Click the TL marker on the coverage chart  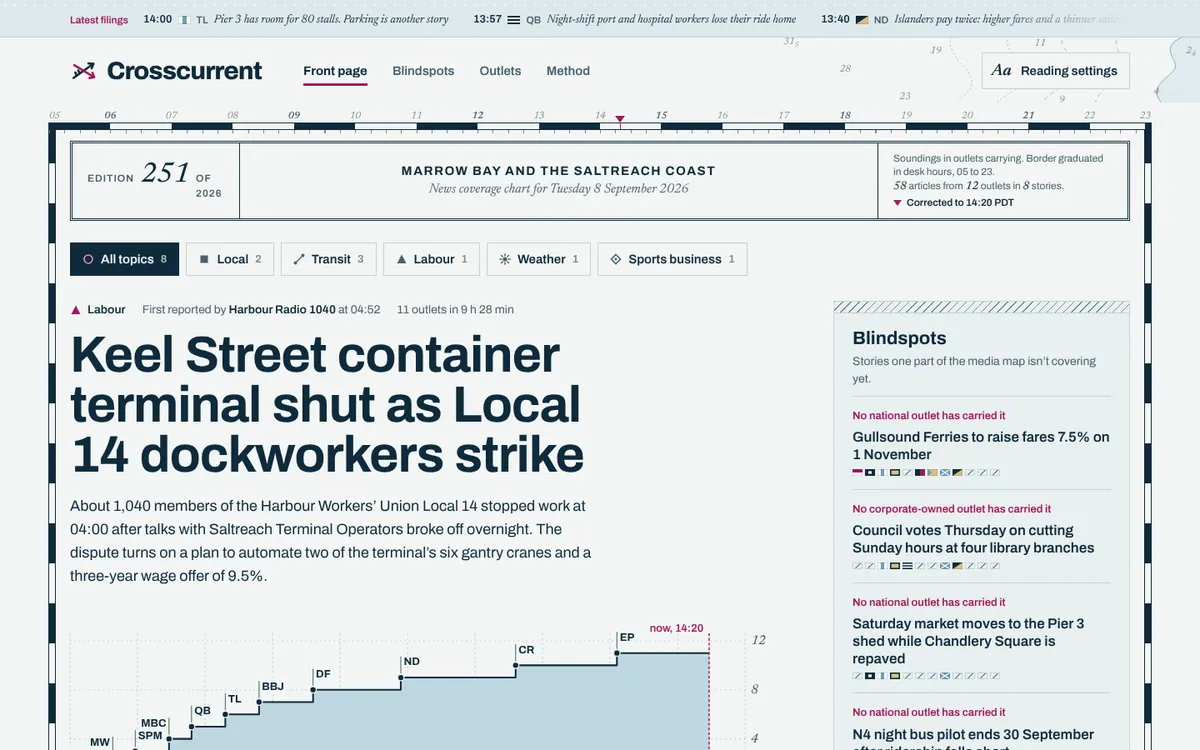tap(225, 715)
